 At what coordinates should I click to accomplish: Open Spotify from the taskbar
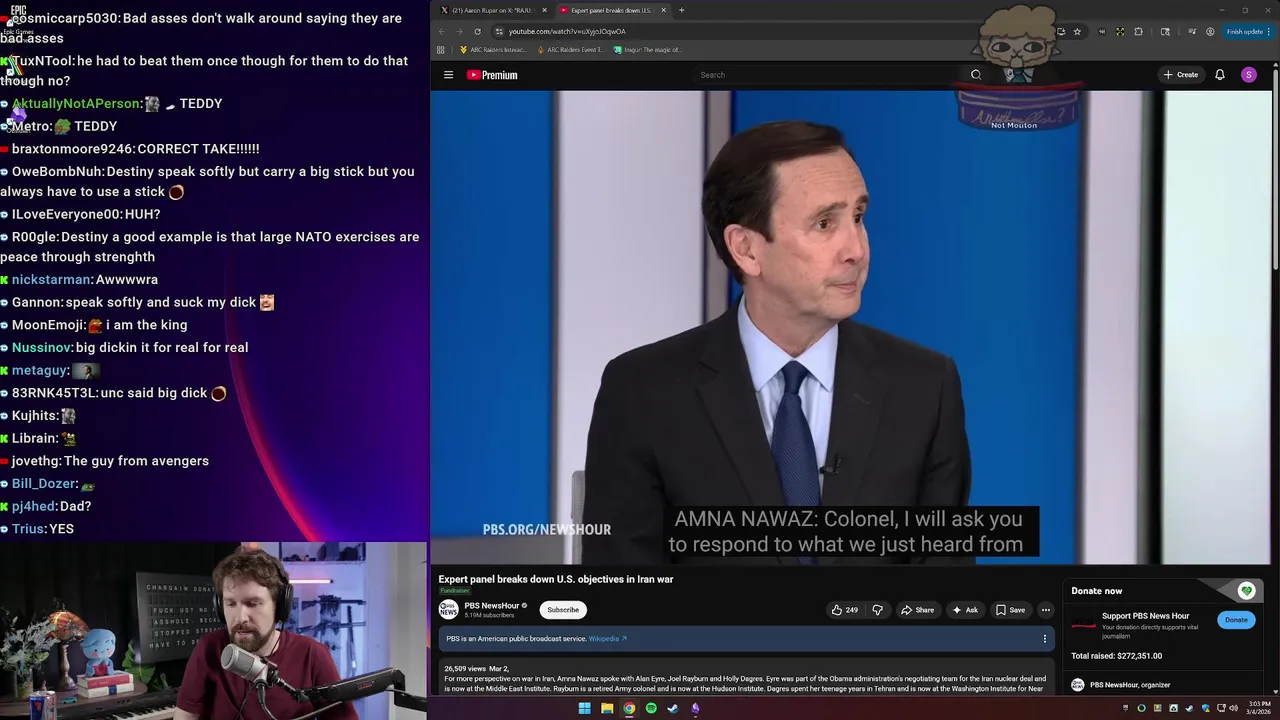(651, 708)
